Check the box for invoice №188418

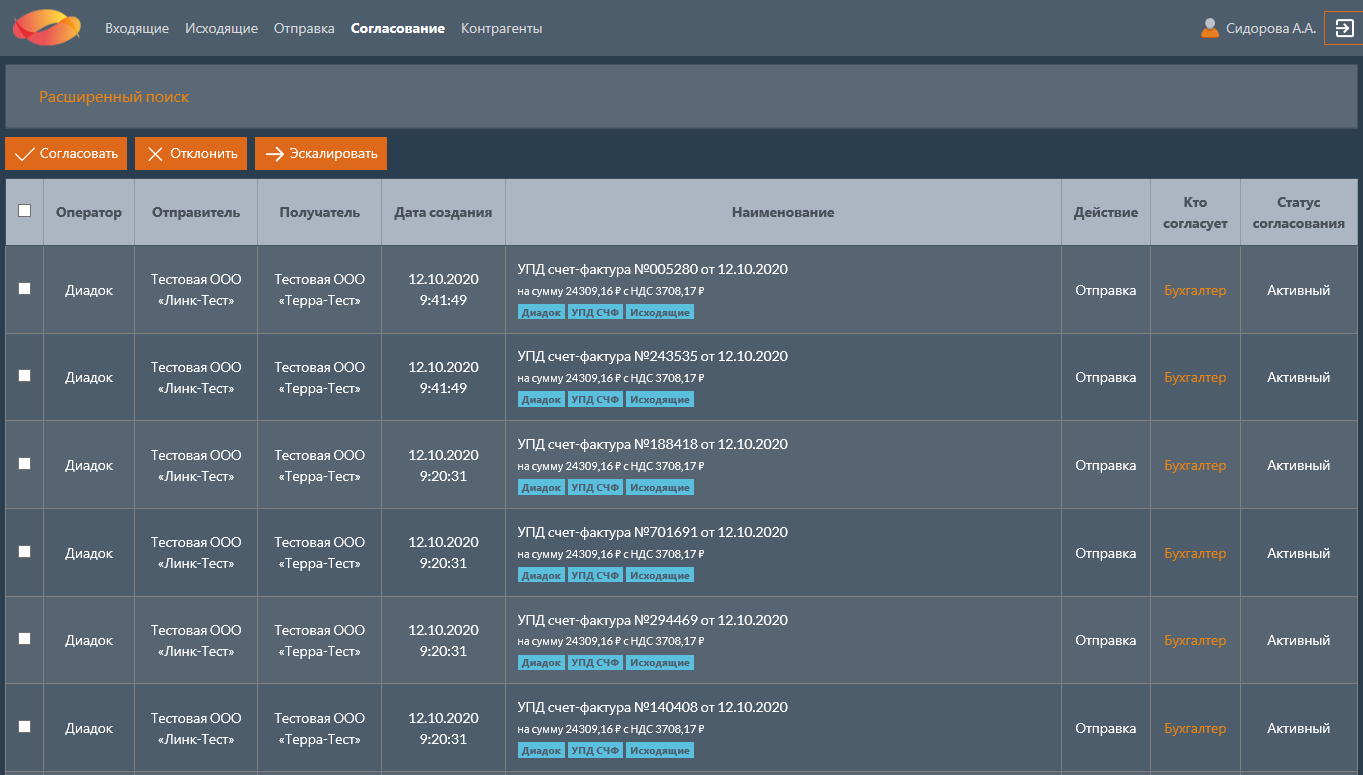point(25,464)
